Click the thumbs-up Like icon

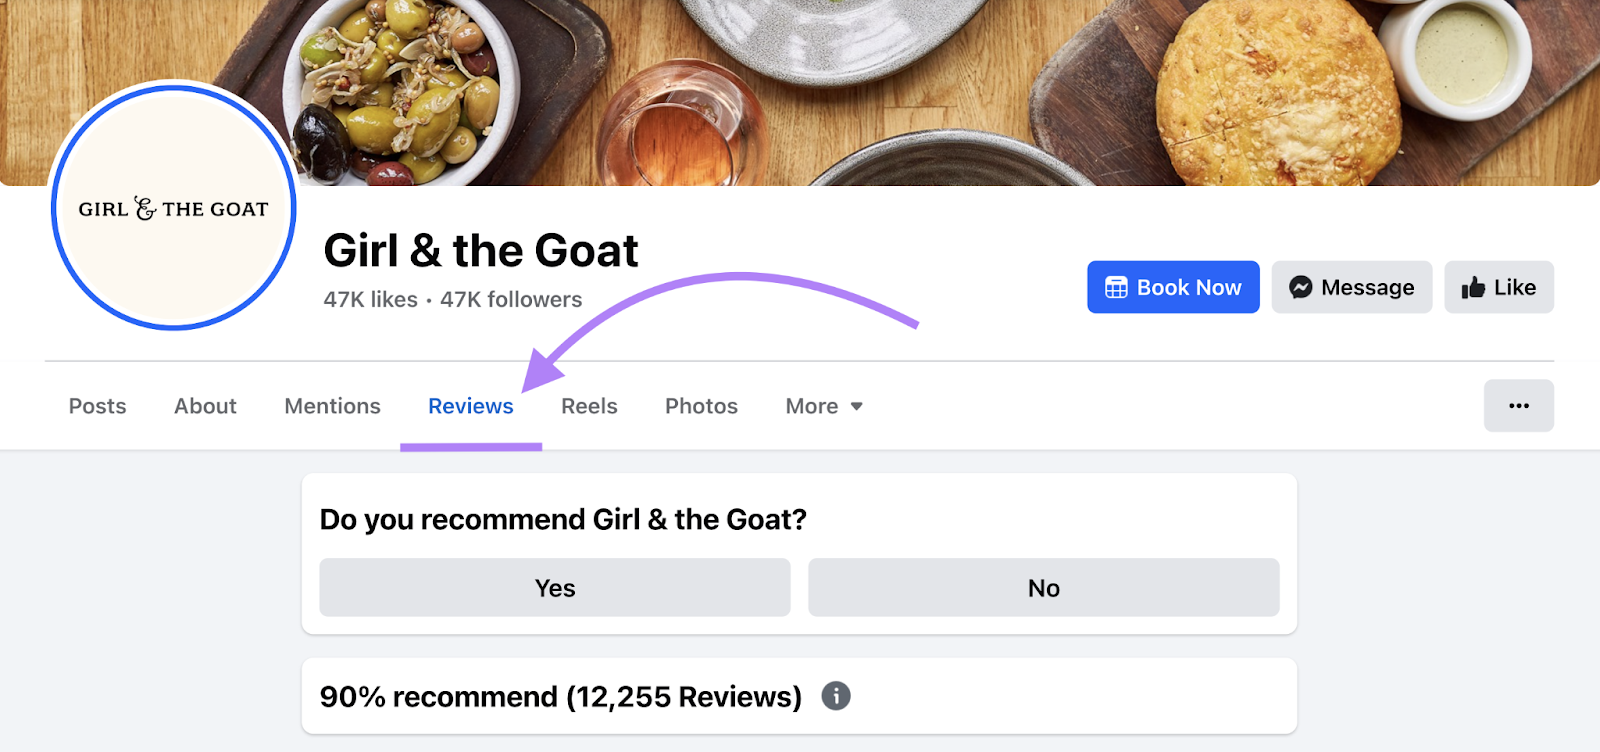point(1473,288)
